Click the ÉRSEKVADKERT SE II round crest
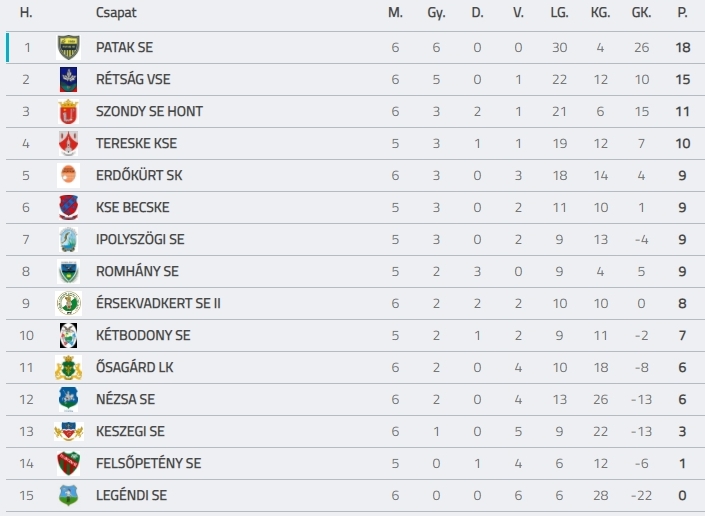The image size is (705, 516). click(x=68, y=303)
